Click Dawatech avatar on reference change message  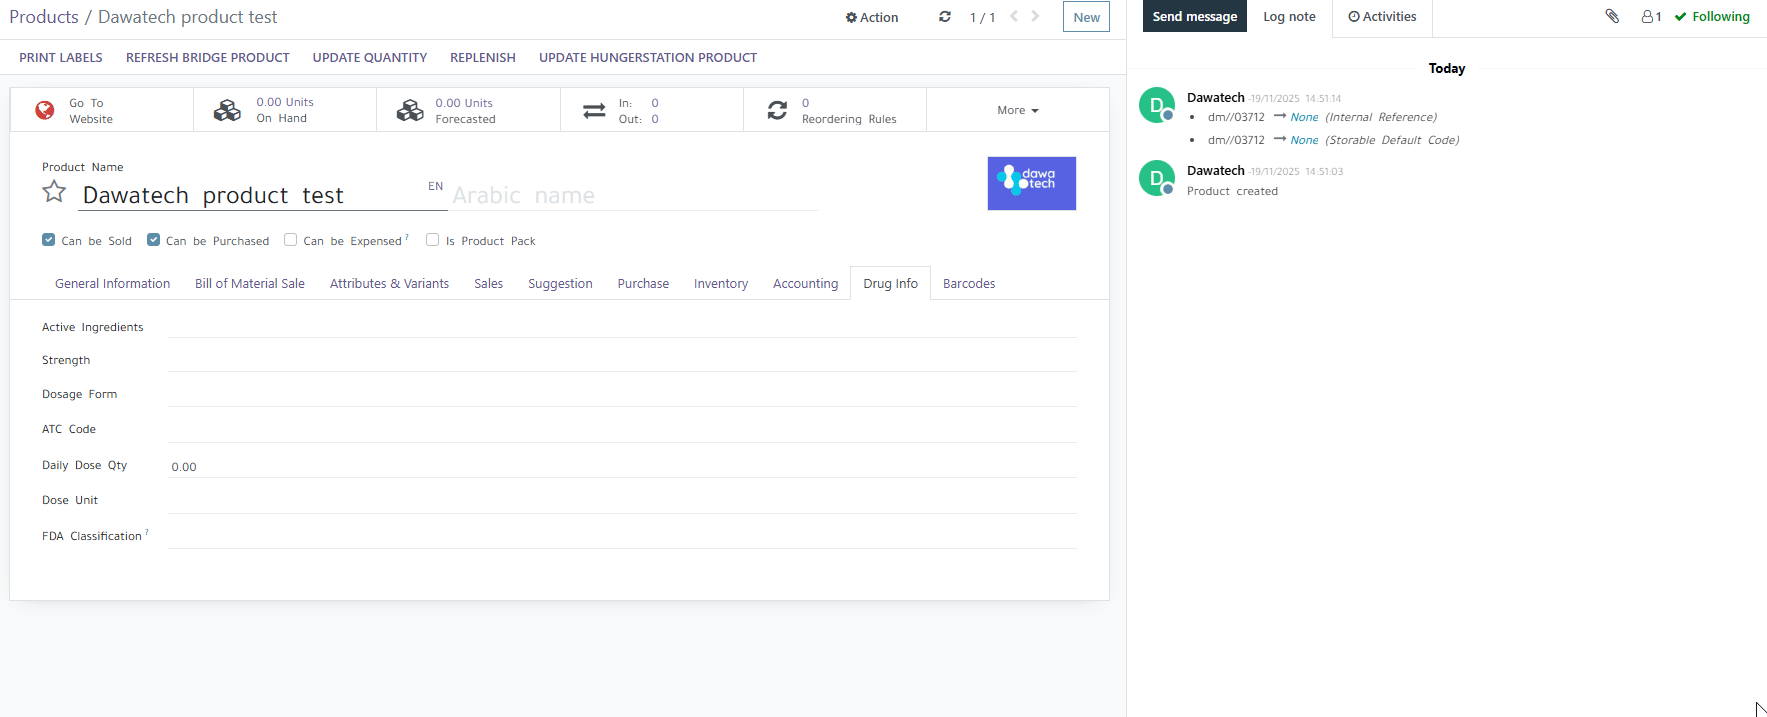pos(1157,105)
